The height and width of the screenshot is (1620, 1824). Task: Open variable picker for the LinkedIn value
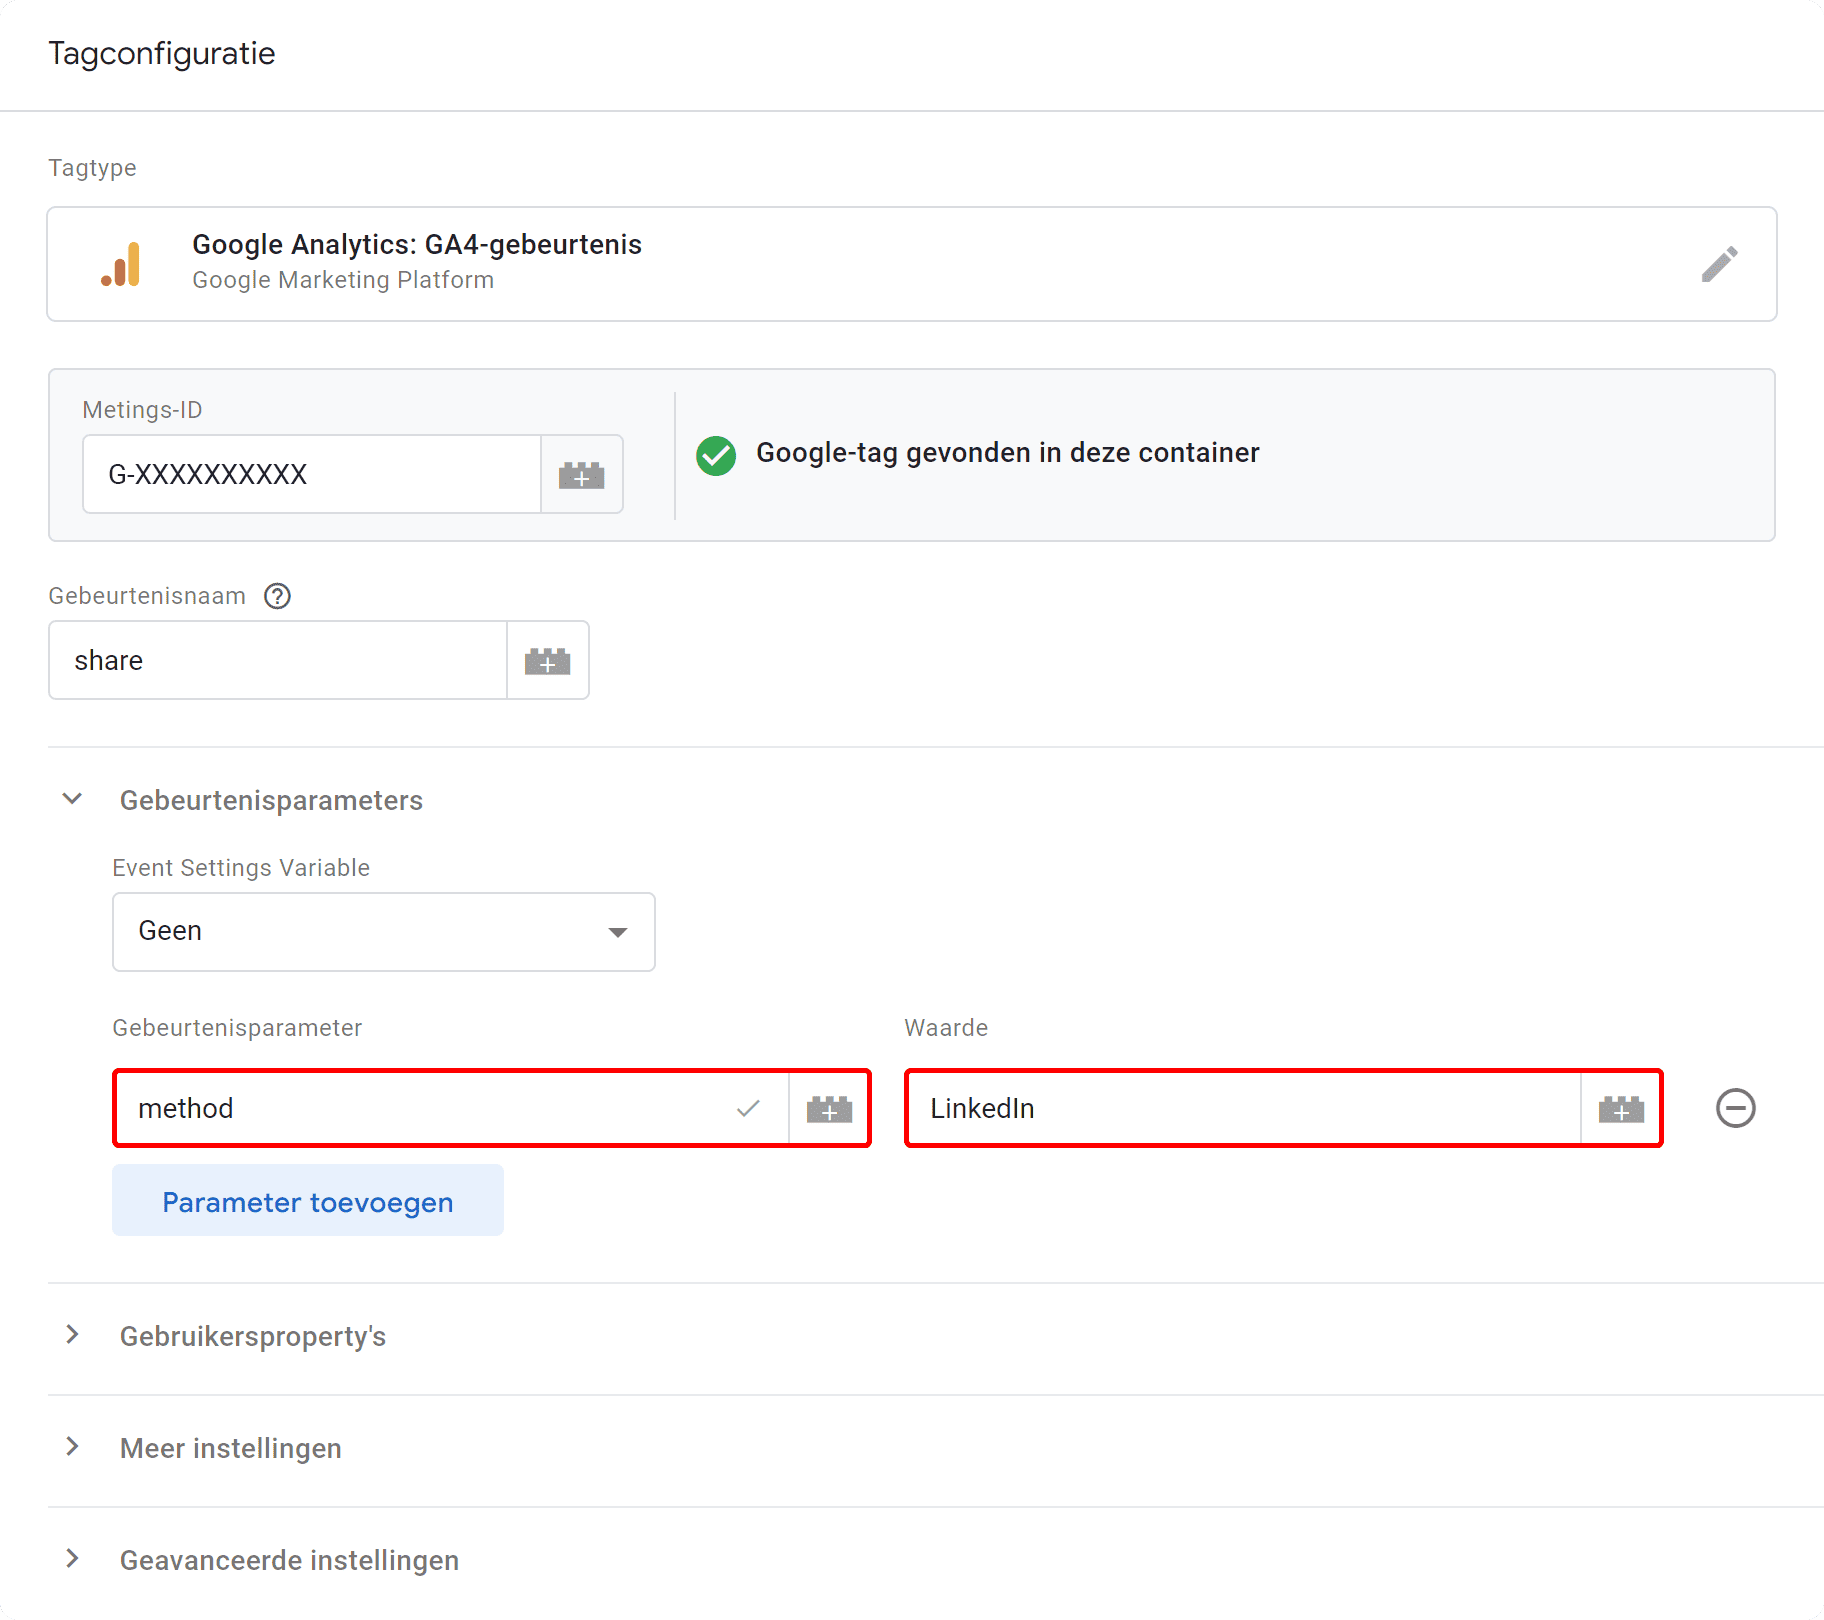point(1620,1108)
